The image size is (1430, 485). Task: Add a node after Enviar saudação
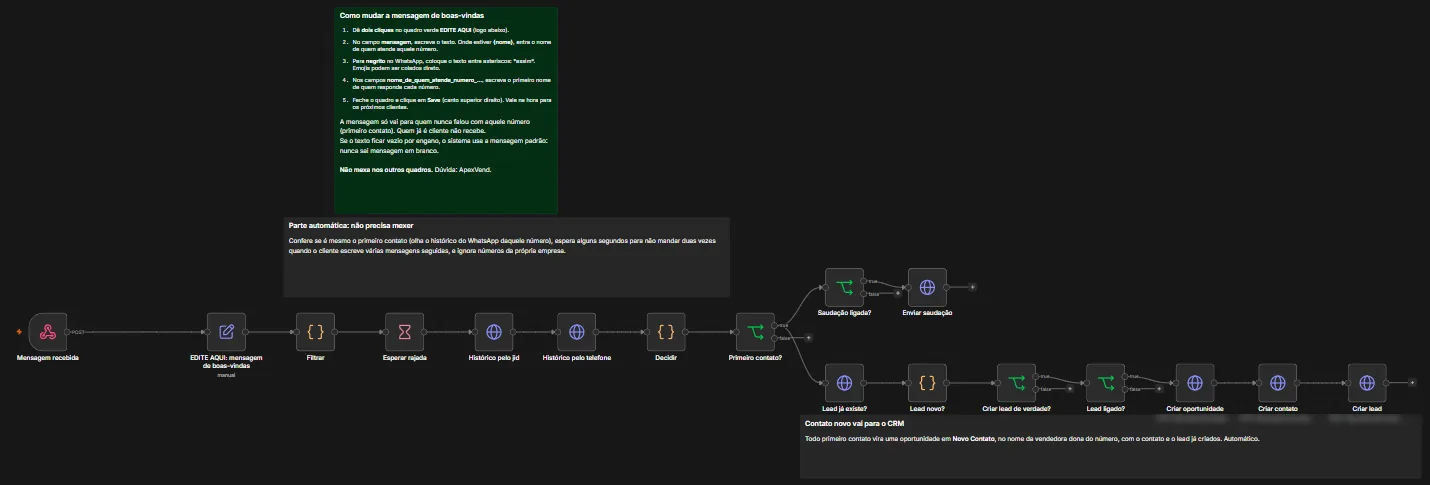click(x=973, y=287)
